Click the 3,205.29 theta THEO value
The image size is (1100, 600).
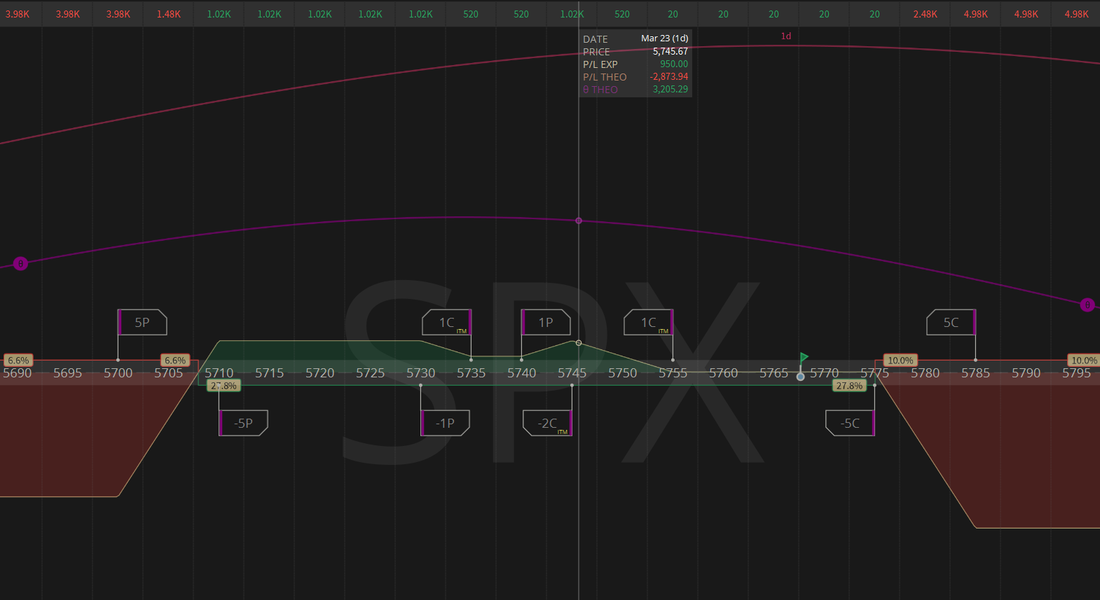(670, 89)
